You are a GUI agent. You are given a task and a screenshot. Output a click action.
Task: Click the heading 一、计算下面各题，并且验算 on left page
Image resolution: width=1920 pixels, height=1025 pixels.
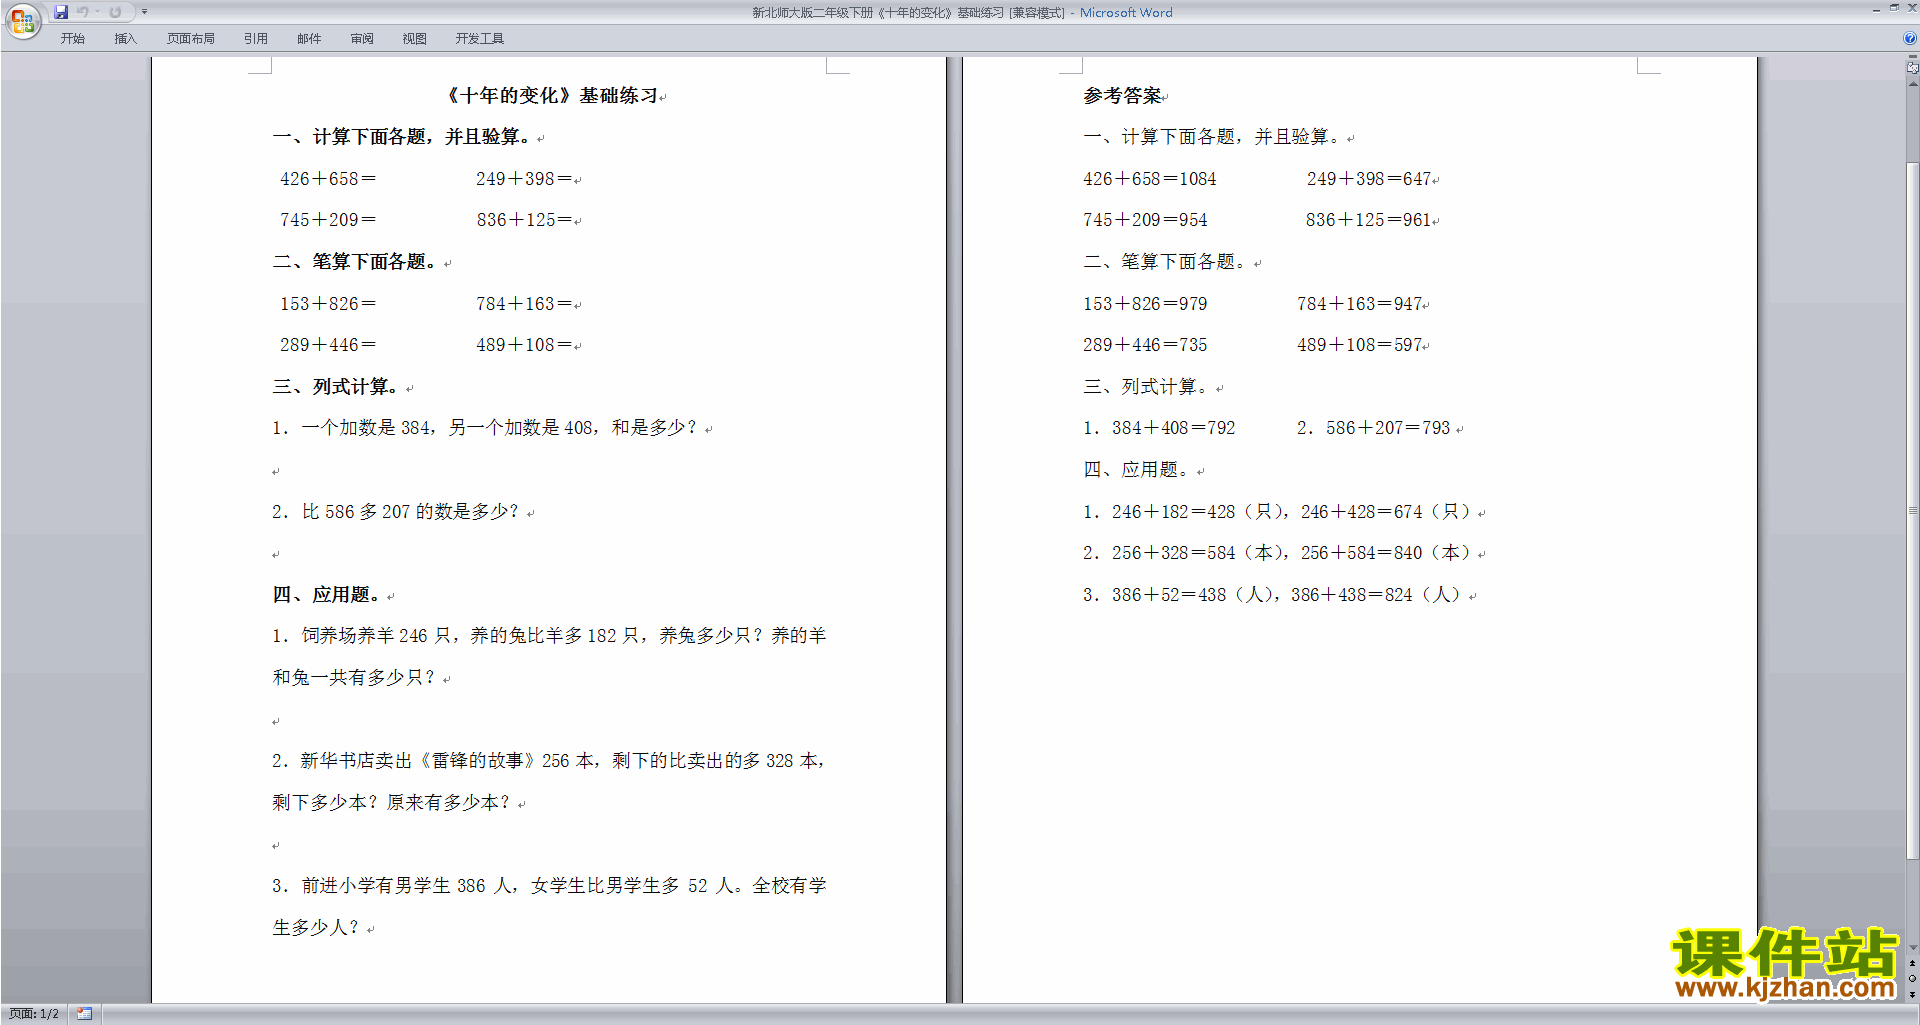click(x=403, y=137)
